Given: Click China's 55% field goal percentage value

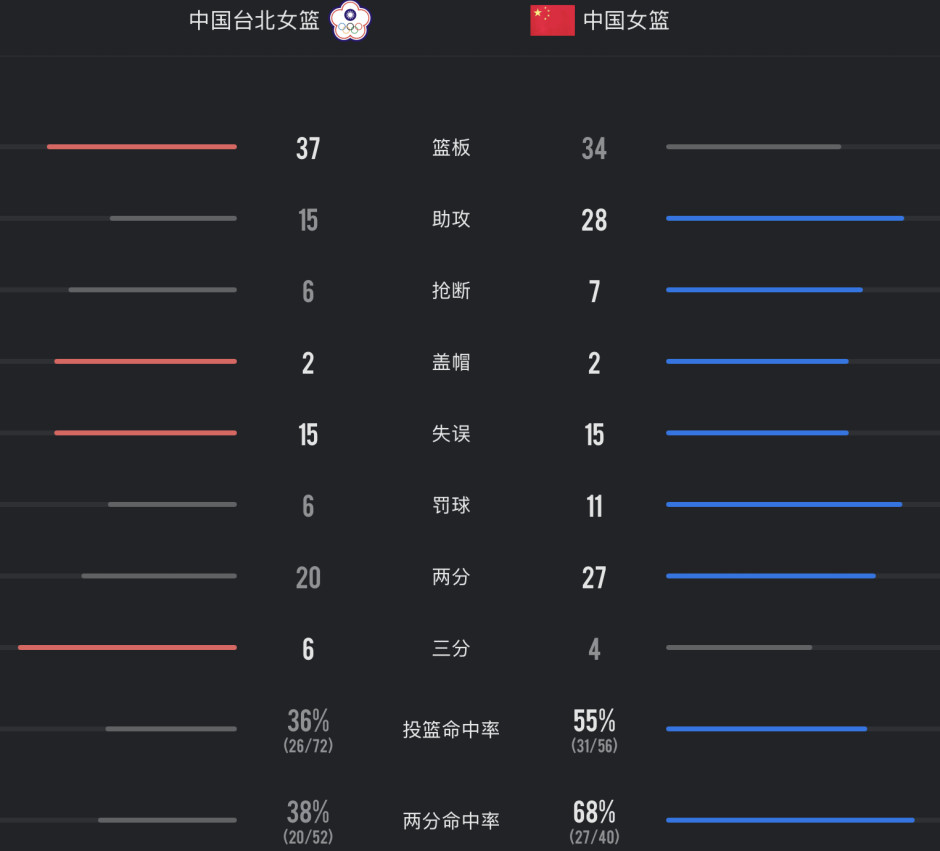Looking at the screenshot, I should [594, 721].
